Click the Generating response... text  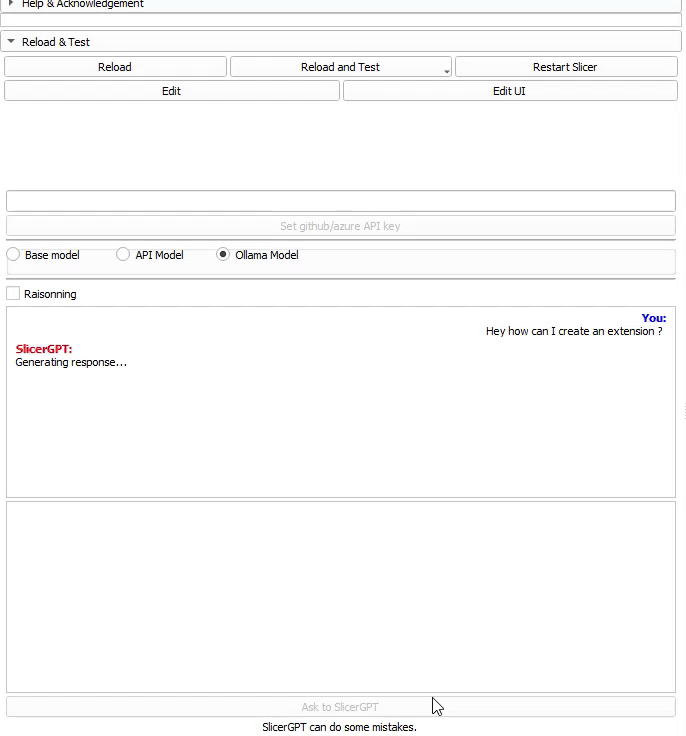click(x=71, y=362)
